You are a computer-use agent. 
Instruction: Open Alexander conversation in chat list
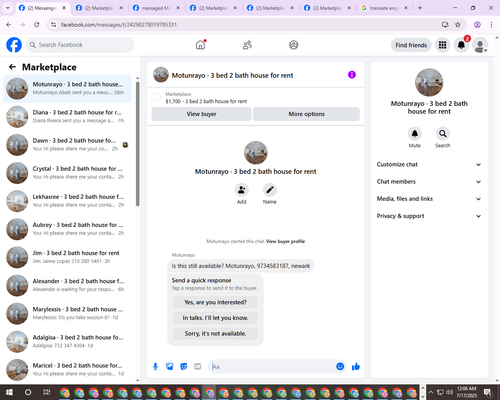coord(67,285)
